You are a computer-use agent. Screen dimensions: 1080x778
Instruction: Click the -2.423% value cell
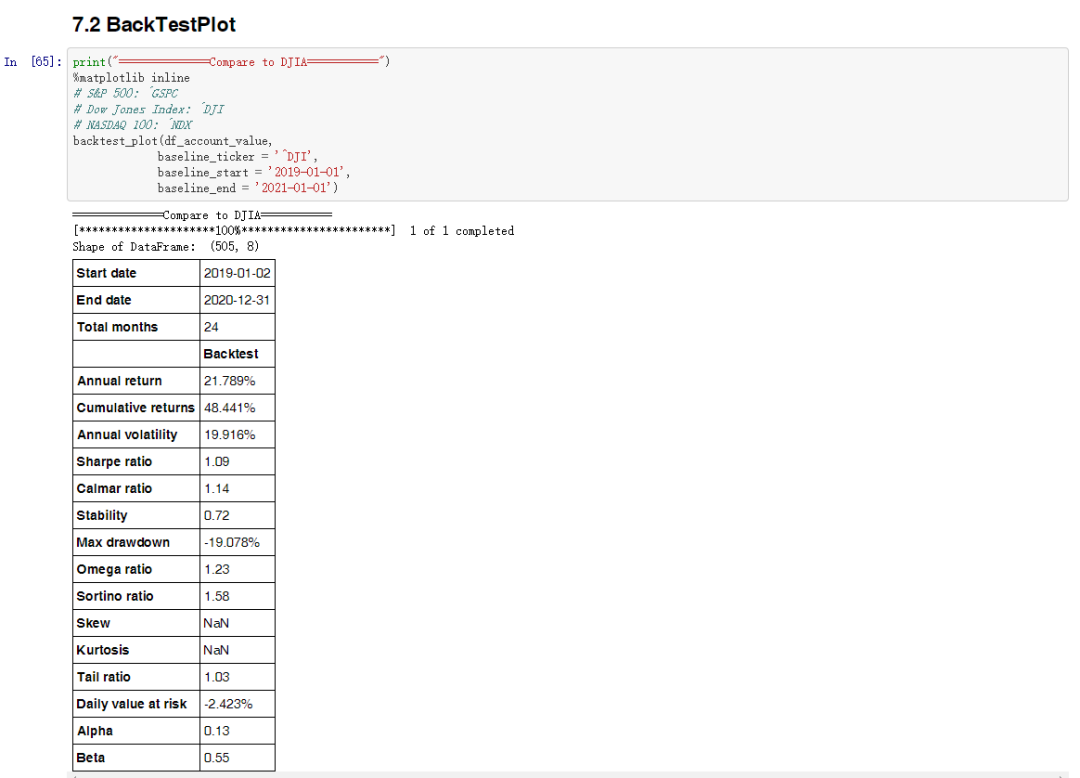point(237,704)
